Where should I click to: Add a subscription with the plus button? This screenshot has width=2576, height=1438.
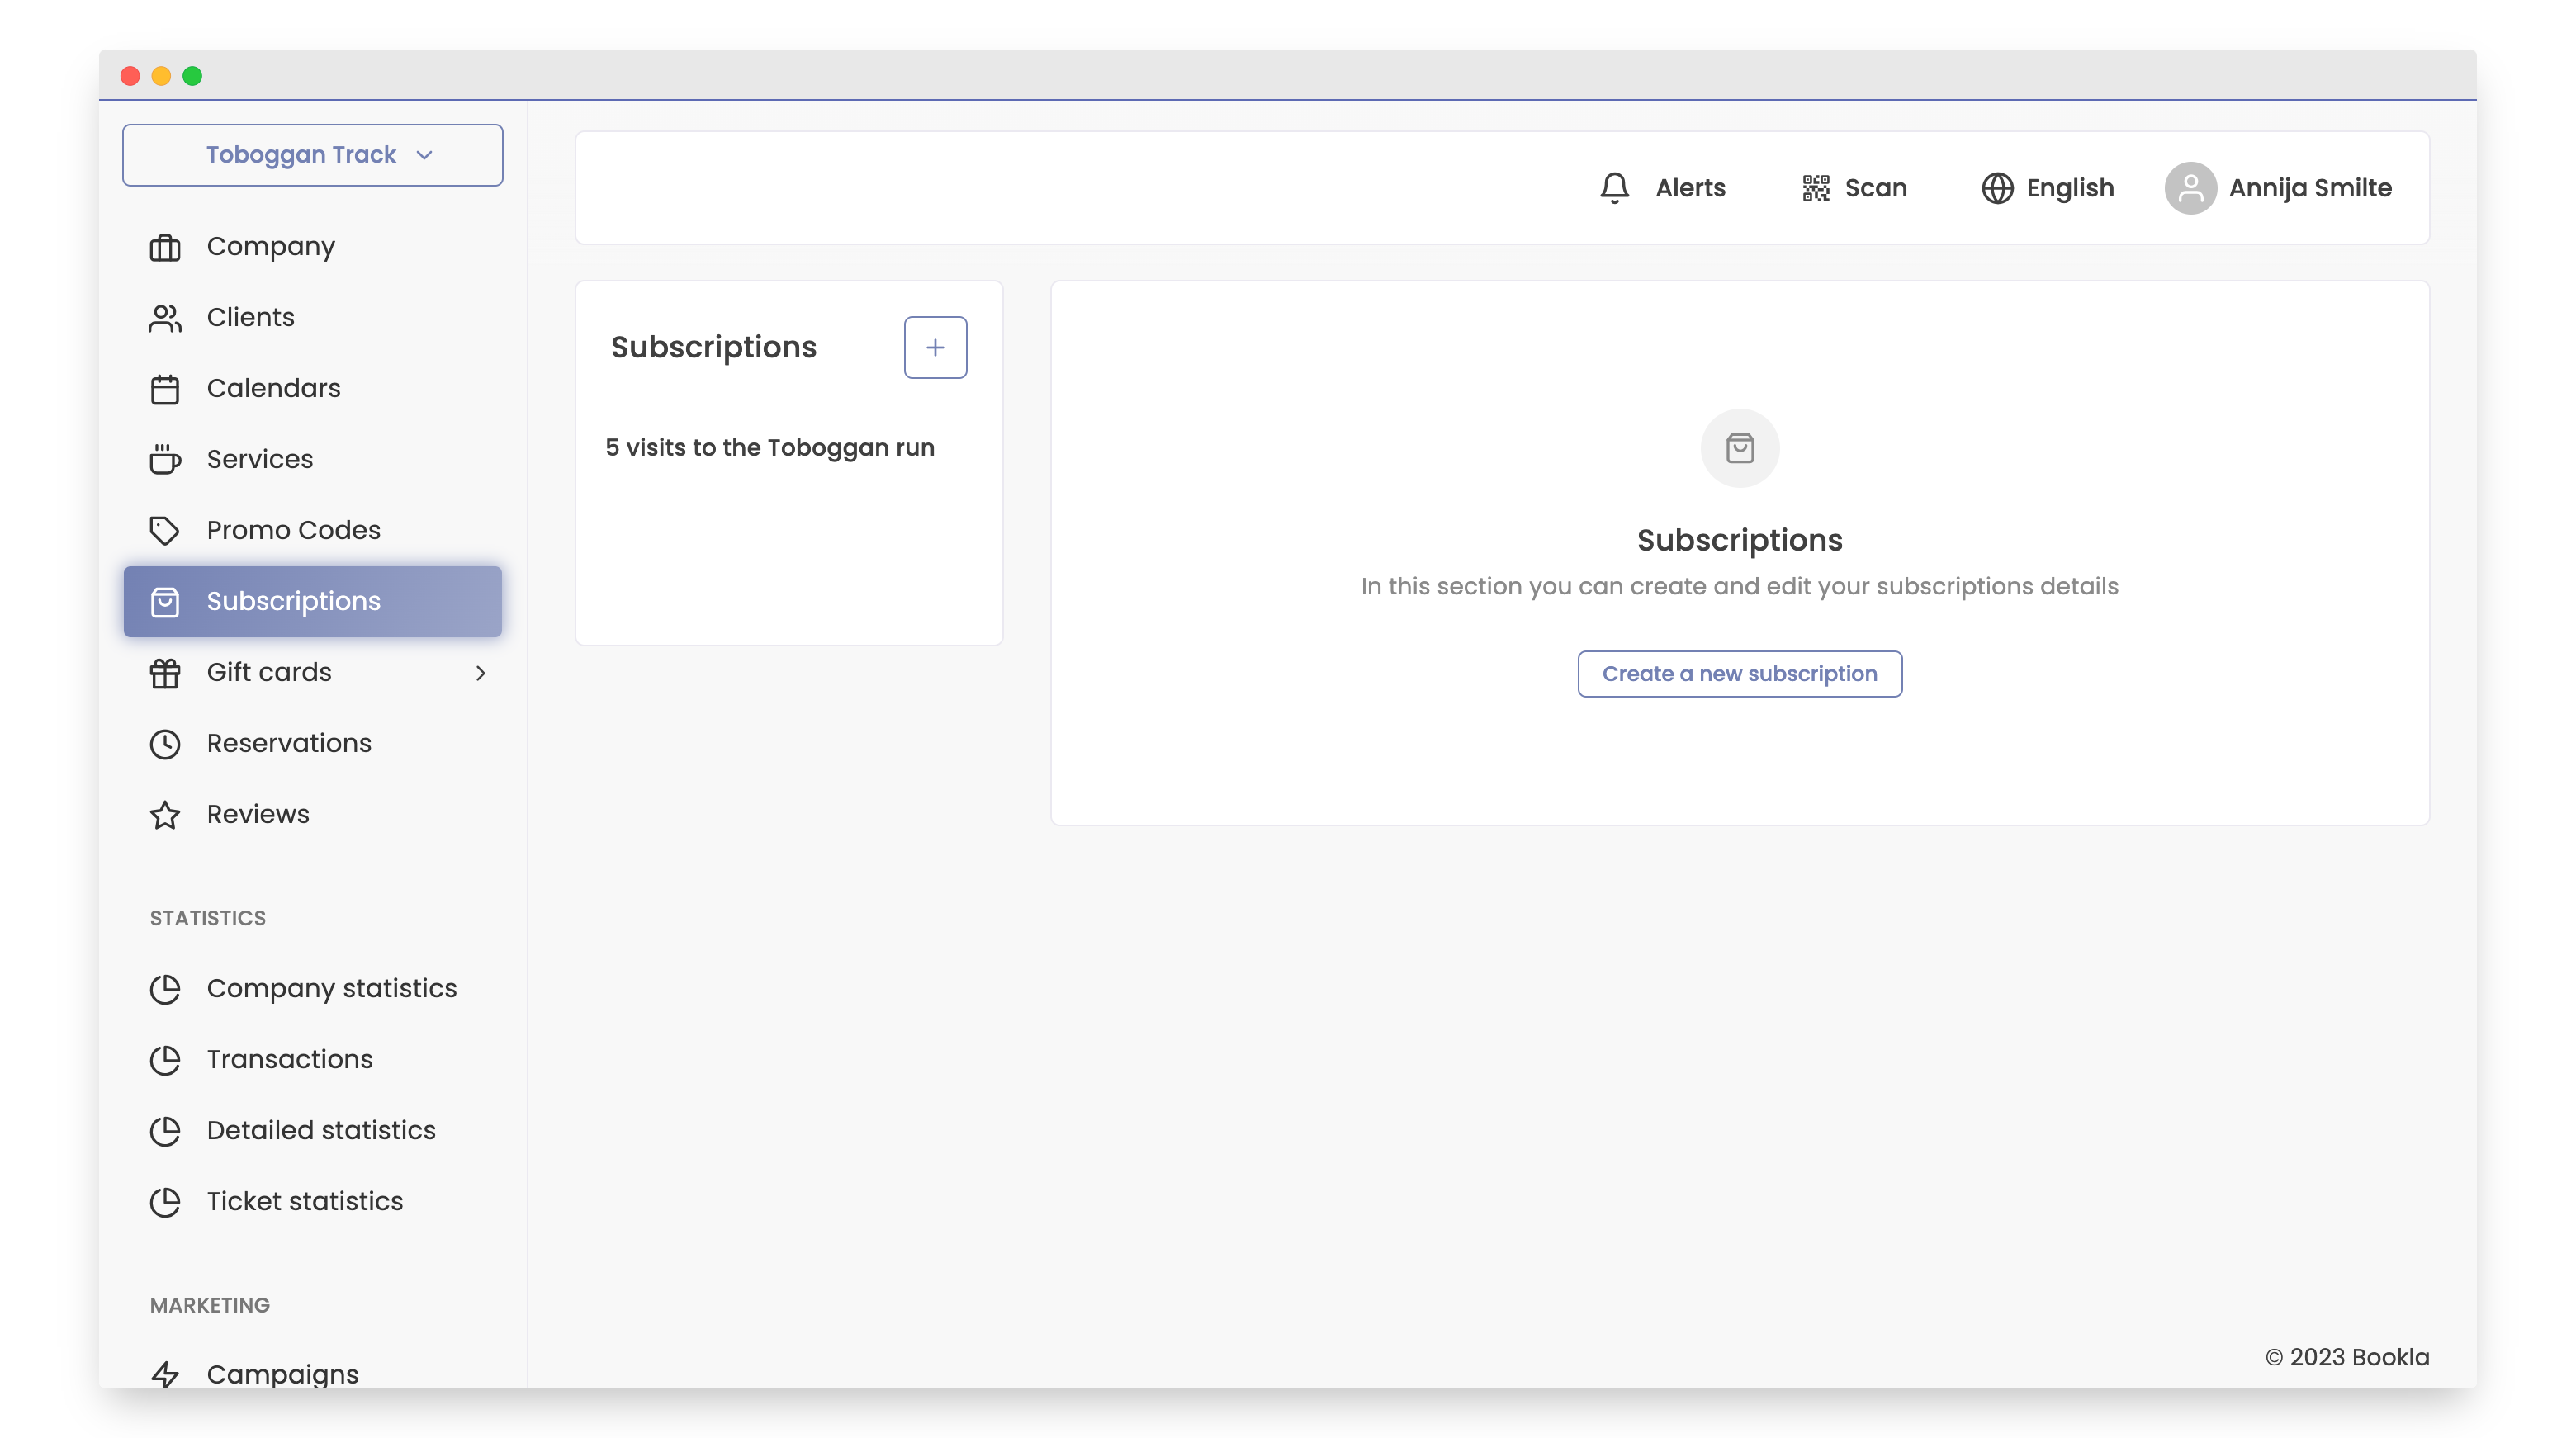(x=935, y=347)
